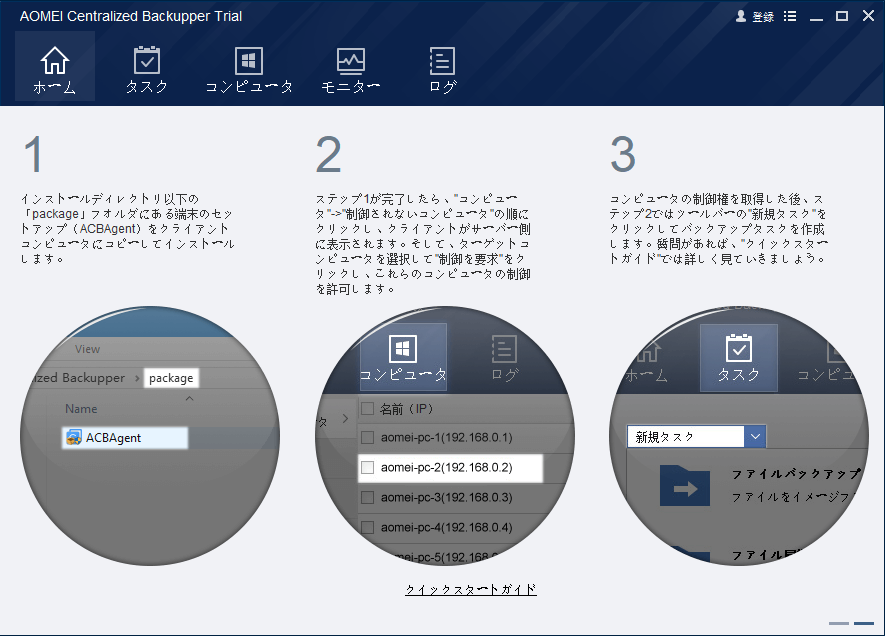Maximize the AOMEI Centralized Backupper window
The image size is (885, 636).
(842, 16)
